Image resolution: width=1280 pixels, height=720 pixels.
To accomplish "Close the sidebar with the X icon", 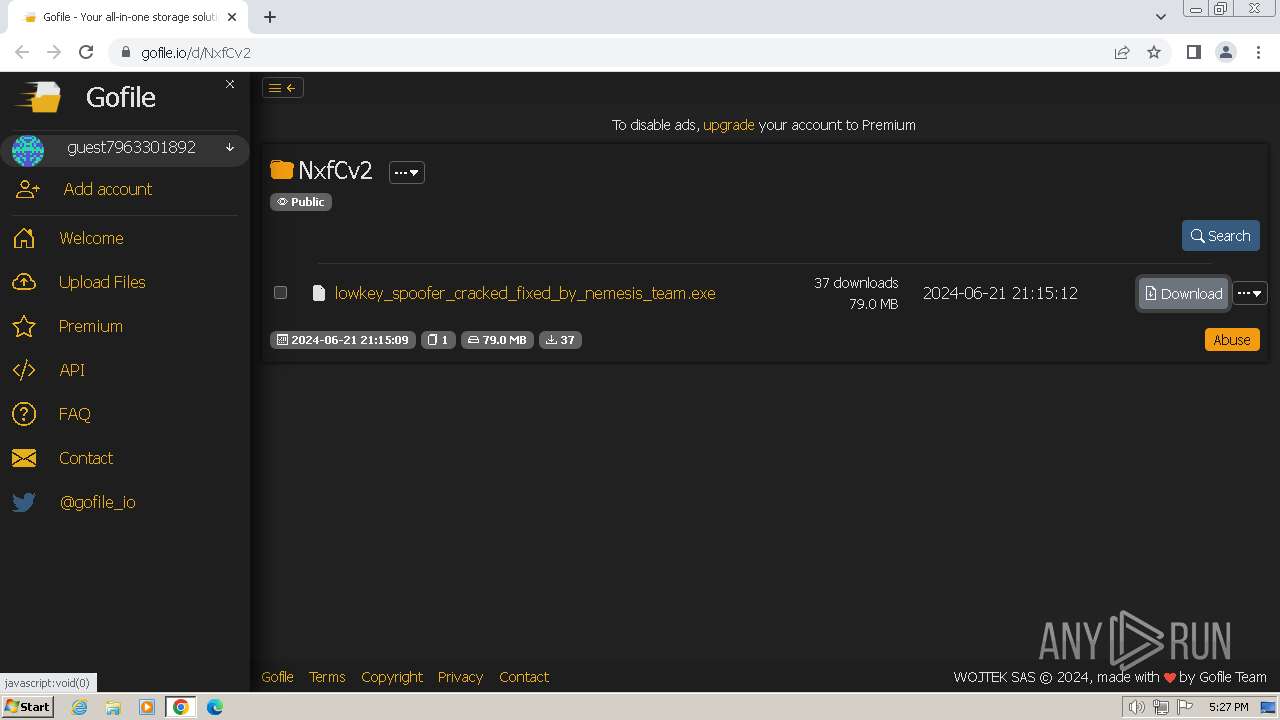I will coord(230,84).
